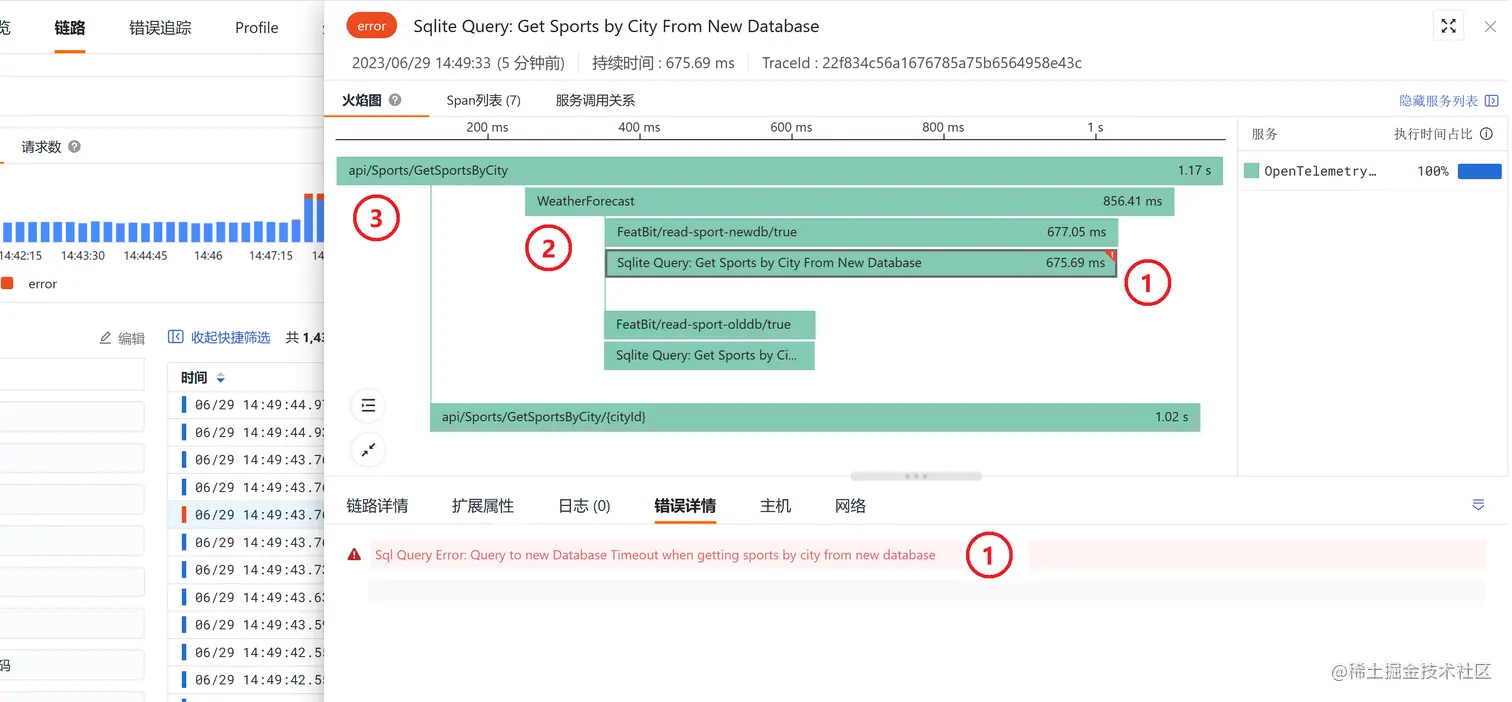Click the 服务 column header
Image resolution: width=1512 pixels, height=702 pixels.
1265,134
